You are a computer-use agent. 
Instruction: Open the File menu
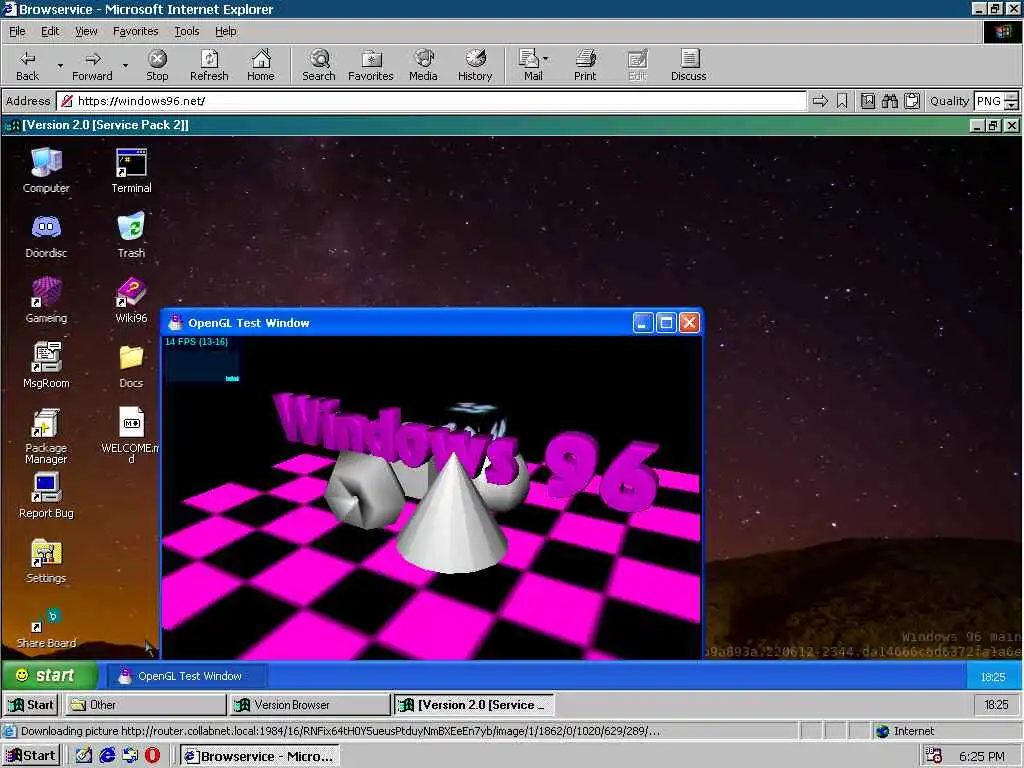click(x=17, y=31)
